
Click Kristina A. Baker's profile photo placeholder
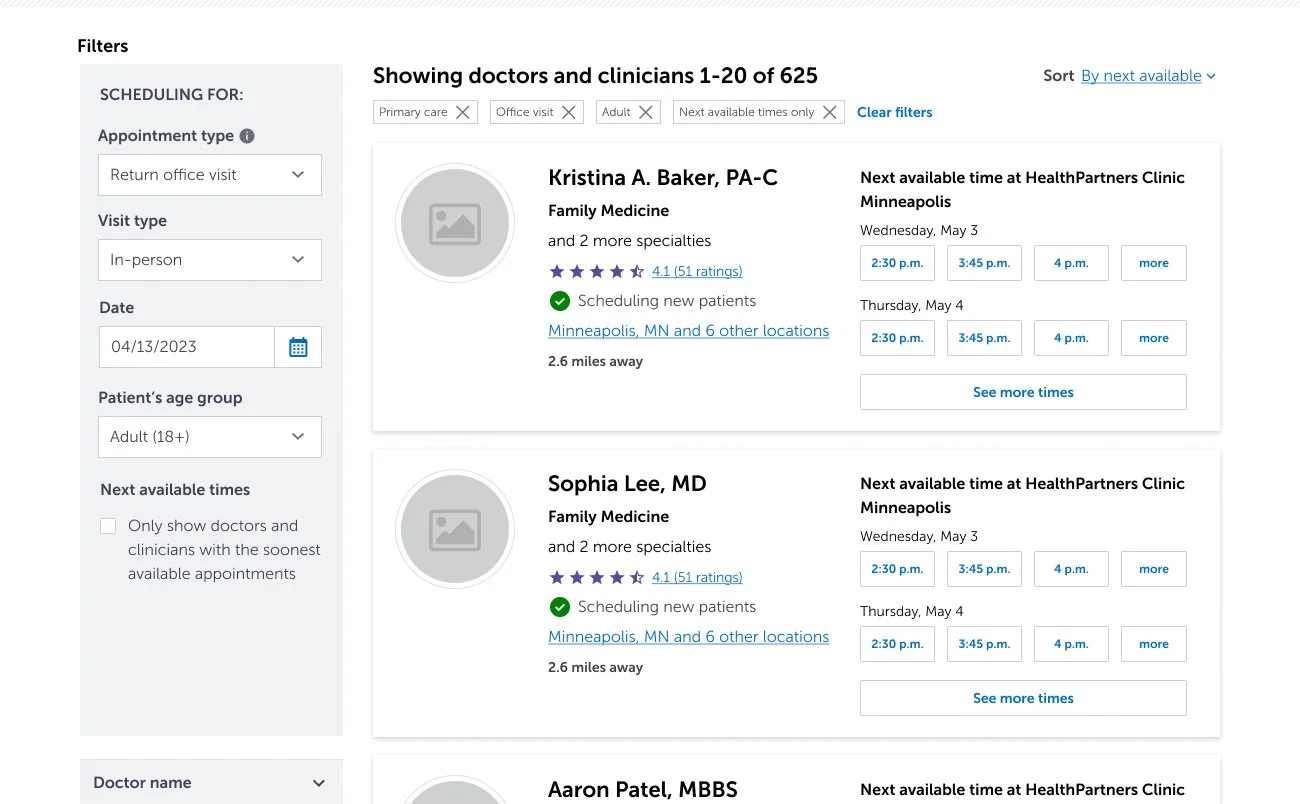[x=455, y=224]
